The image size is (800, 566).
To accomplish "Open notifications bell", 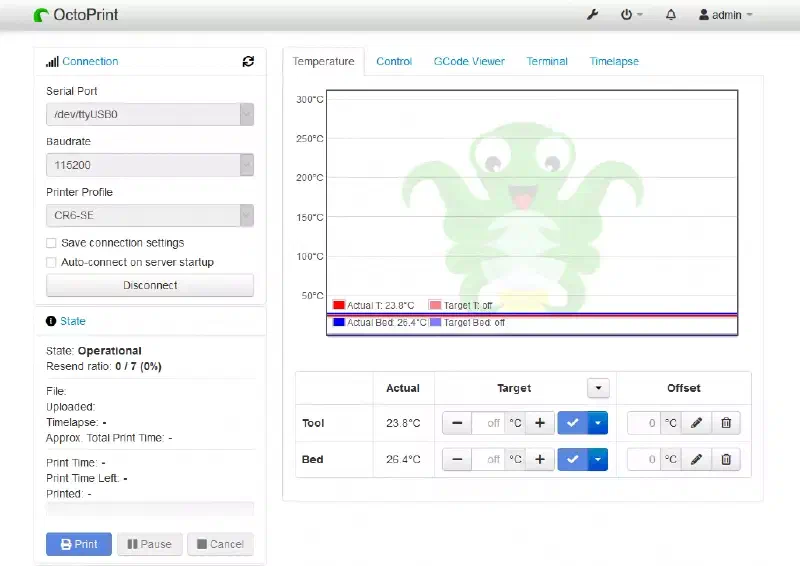I will click(671, 15).
